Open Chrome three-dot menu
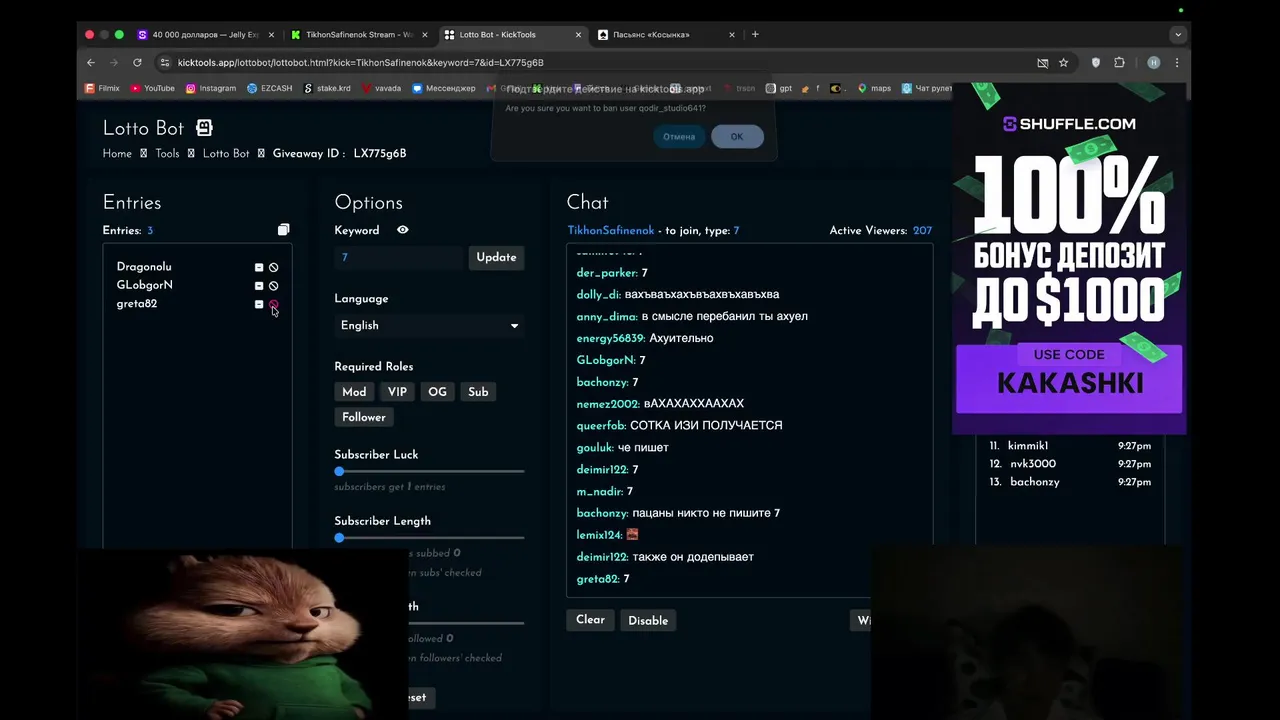The width and height of the screenshot is (1280, 720). click(x=1177, y=62)
